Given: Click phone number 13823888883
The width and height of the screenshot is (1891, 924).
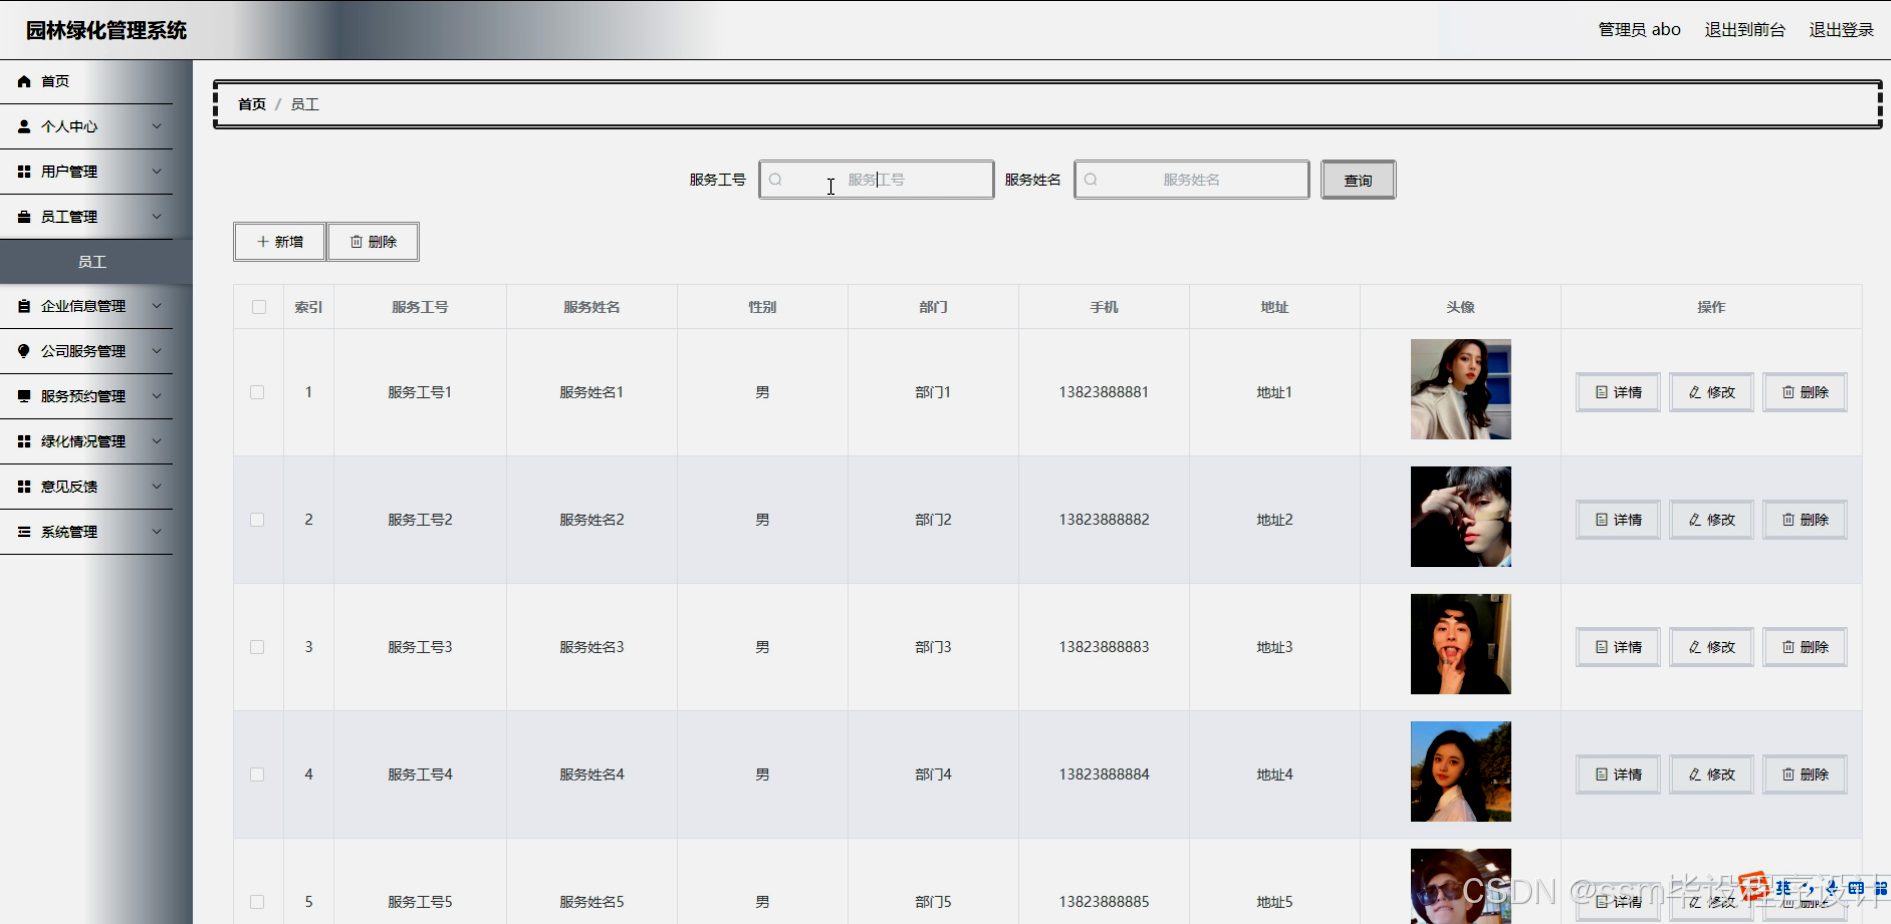Looking at the screenshot, I should pos(1104,647).
